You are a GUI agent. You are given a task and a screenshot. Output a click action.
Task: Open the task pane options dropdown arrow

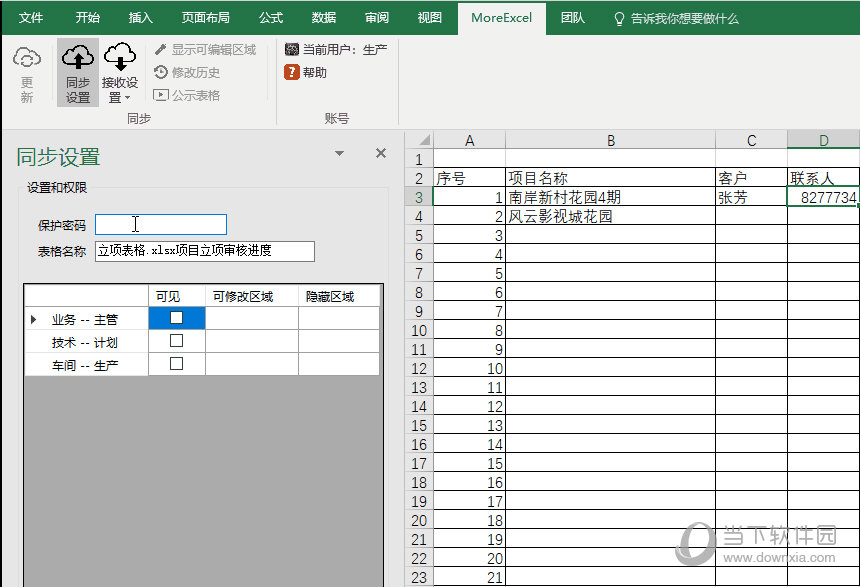pos(340,153)
